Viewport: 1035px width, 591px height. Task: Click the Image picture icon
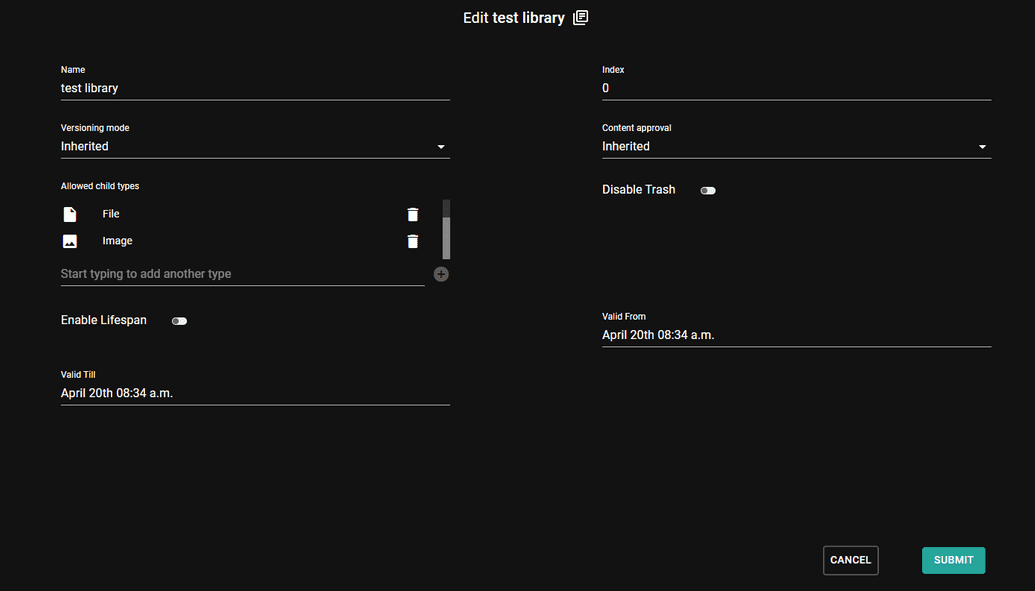point(70,241)
